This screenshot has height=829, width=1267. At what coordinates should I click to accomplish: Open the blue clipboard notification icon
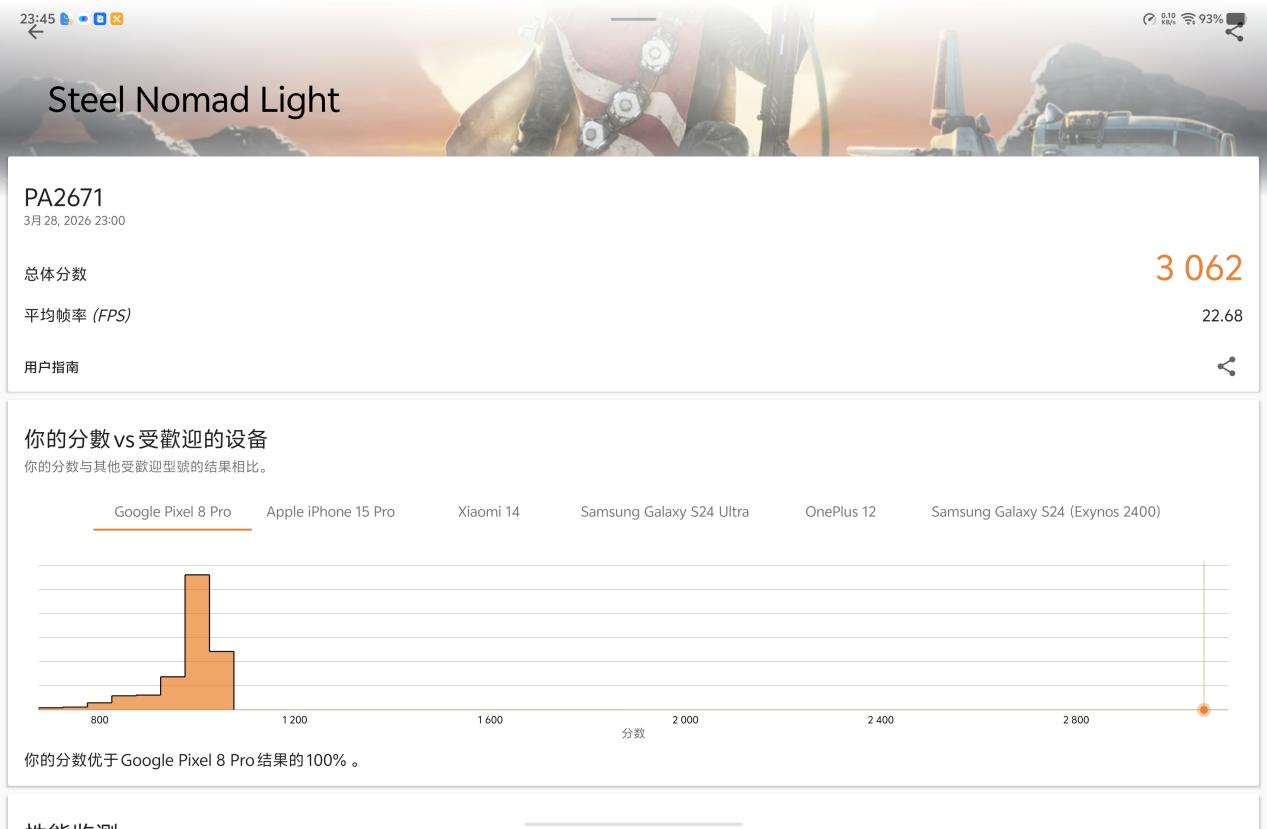tap(99, 18)
